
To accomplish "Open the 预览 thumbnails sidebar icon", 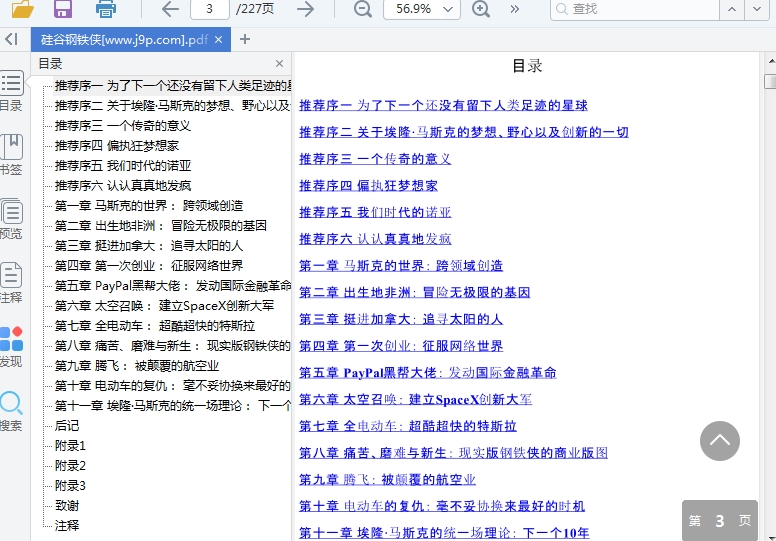I will (11, 219).
